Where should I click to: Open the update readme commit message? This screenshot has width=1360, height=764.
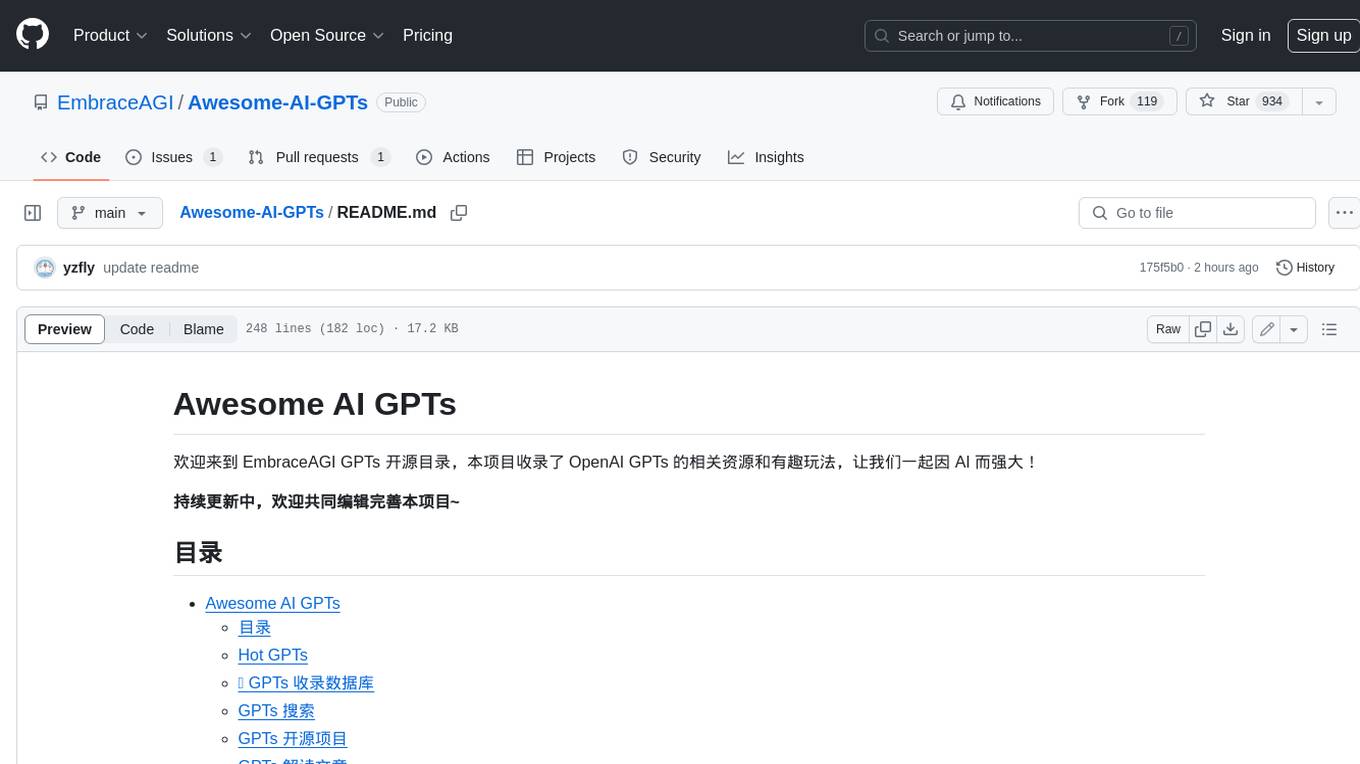point(151,268)
